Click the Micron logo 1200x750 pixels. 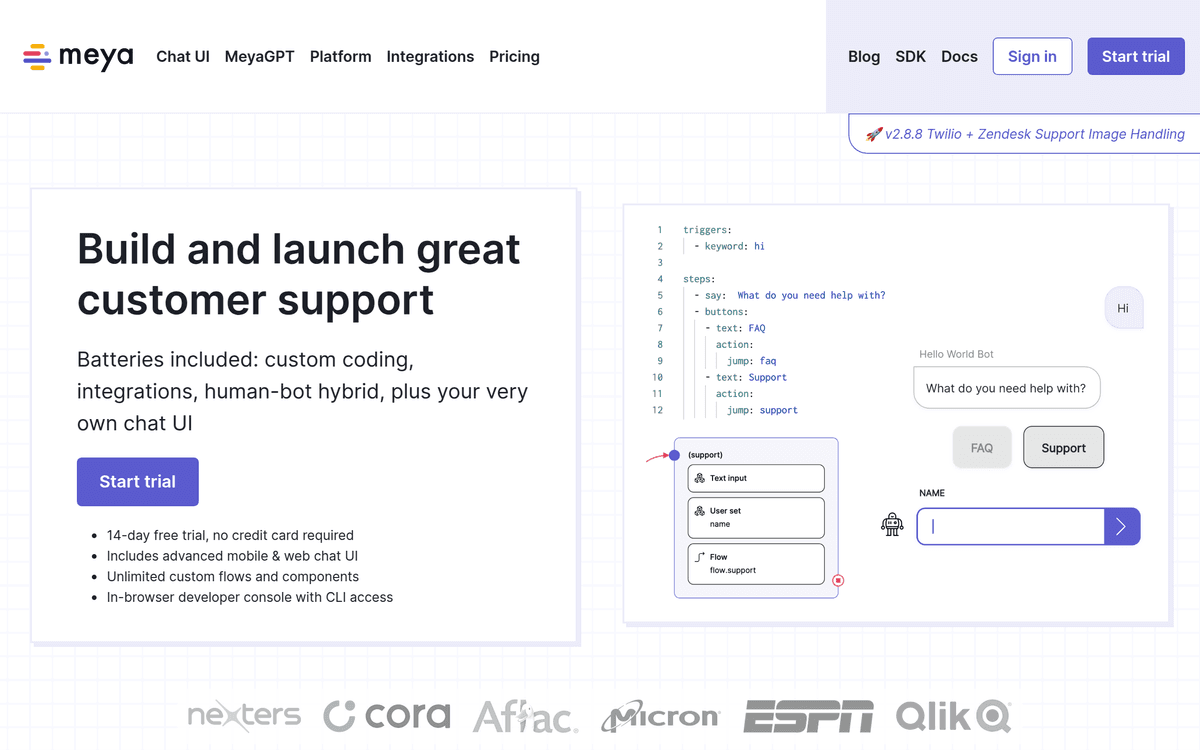pyautogui.click(x=660, y=717)
